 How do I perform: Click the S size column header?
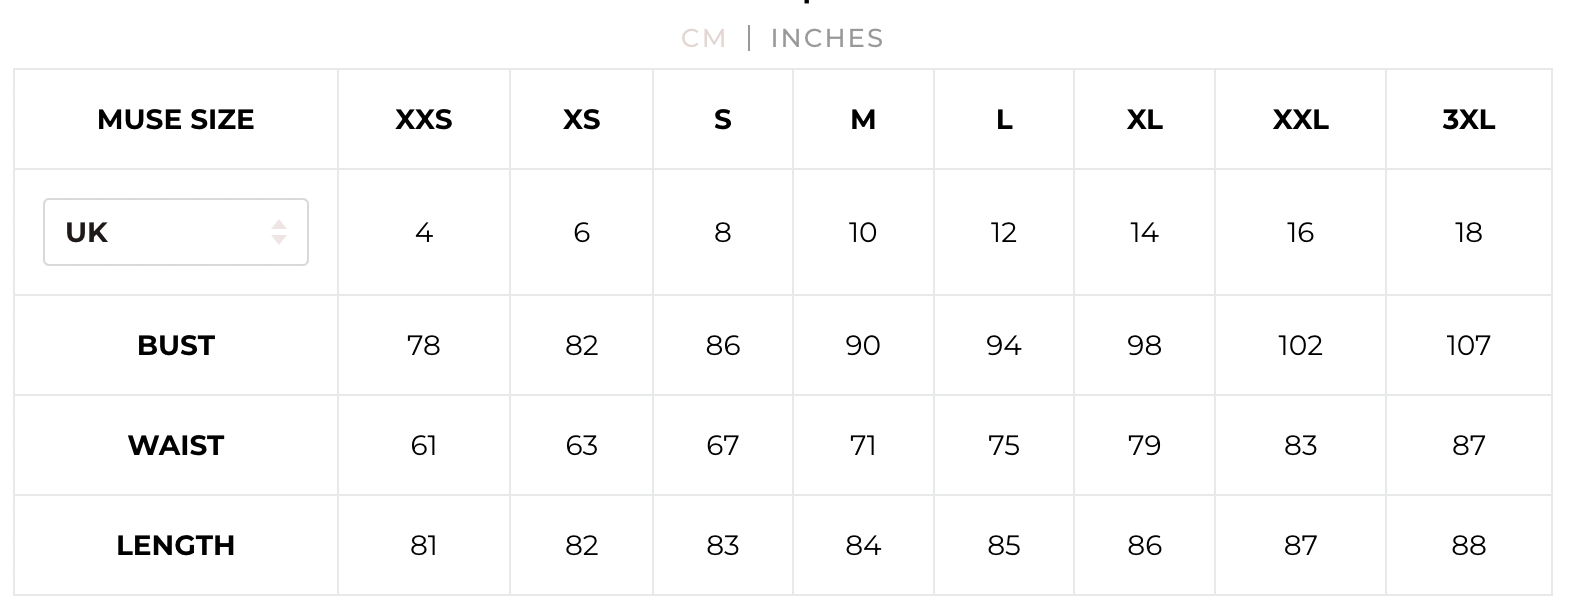[x=722, y=120]
